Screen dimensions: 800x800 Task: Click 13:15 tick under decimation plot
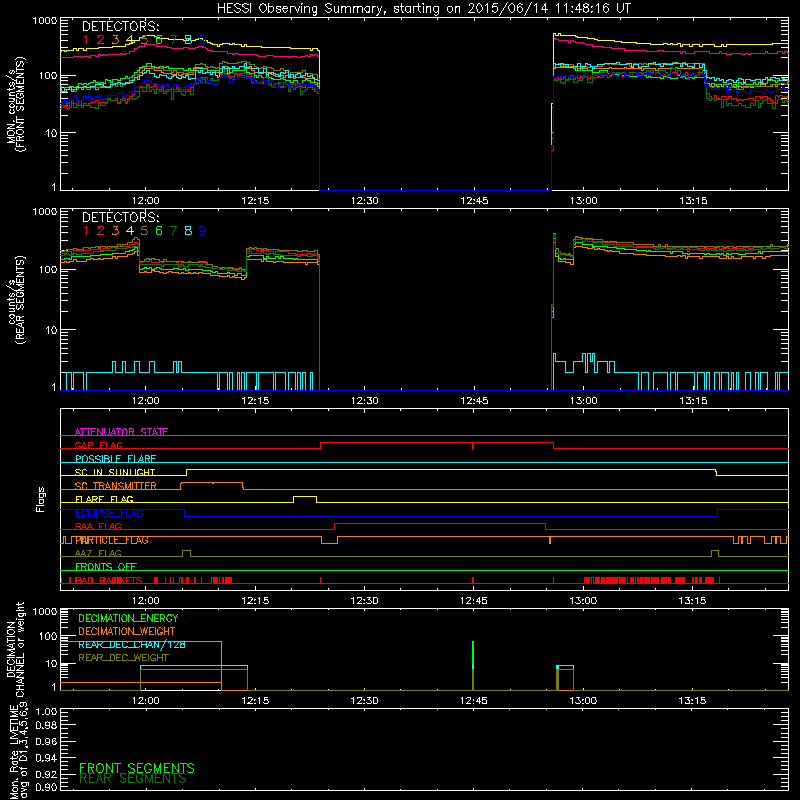click(693, 701)
